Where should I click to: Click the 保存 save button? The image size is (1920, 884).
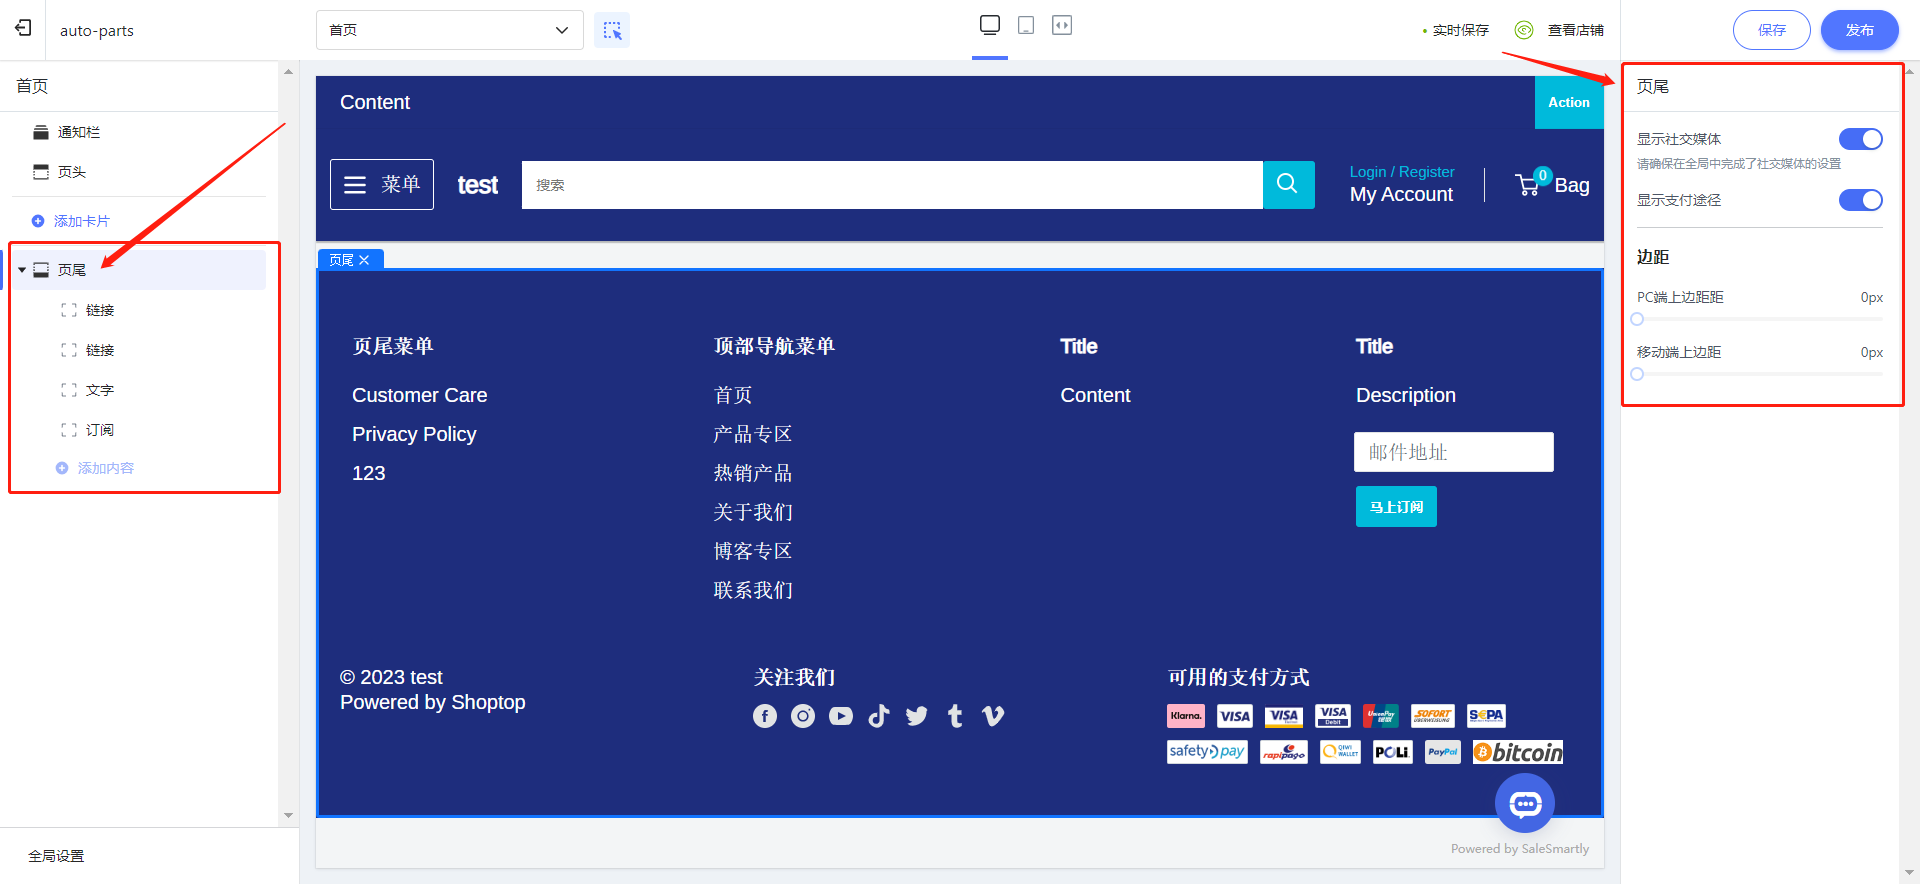point(1771,30)
